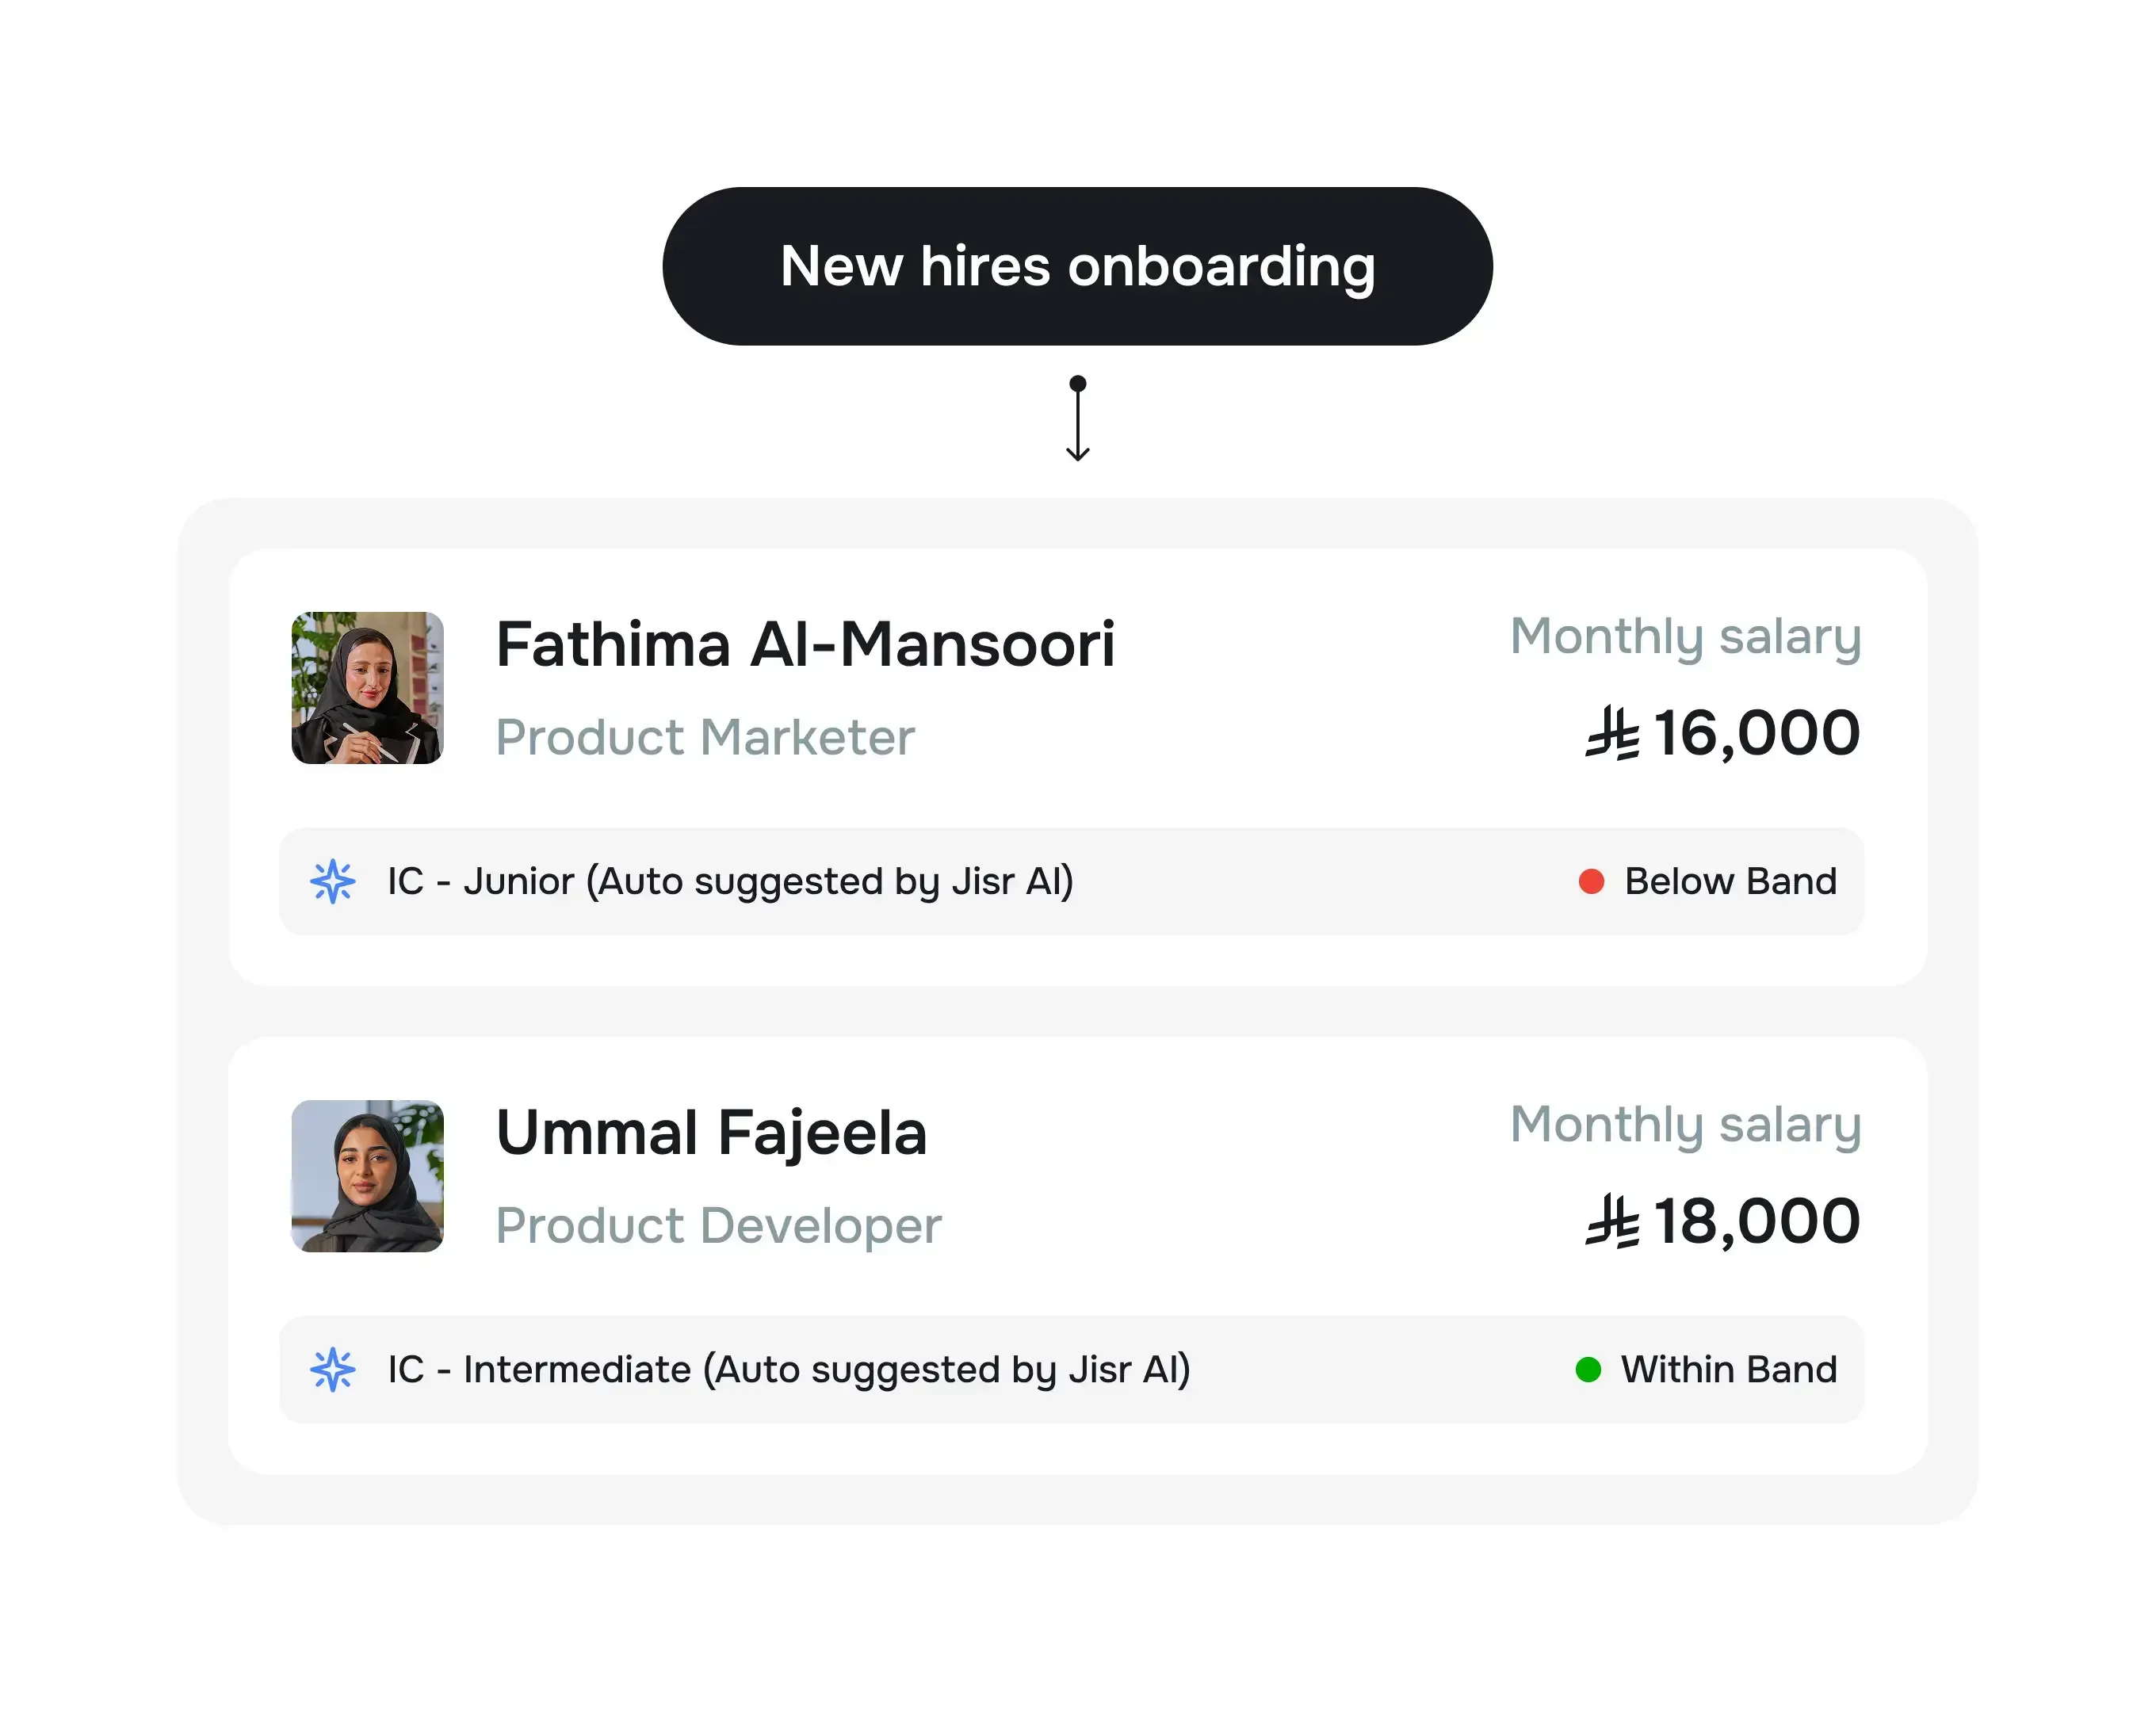This screenshot has height=1712, width=2156.
Task: Select the 18,000 salary amount
Action: pos(1756,1221)
